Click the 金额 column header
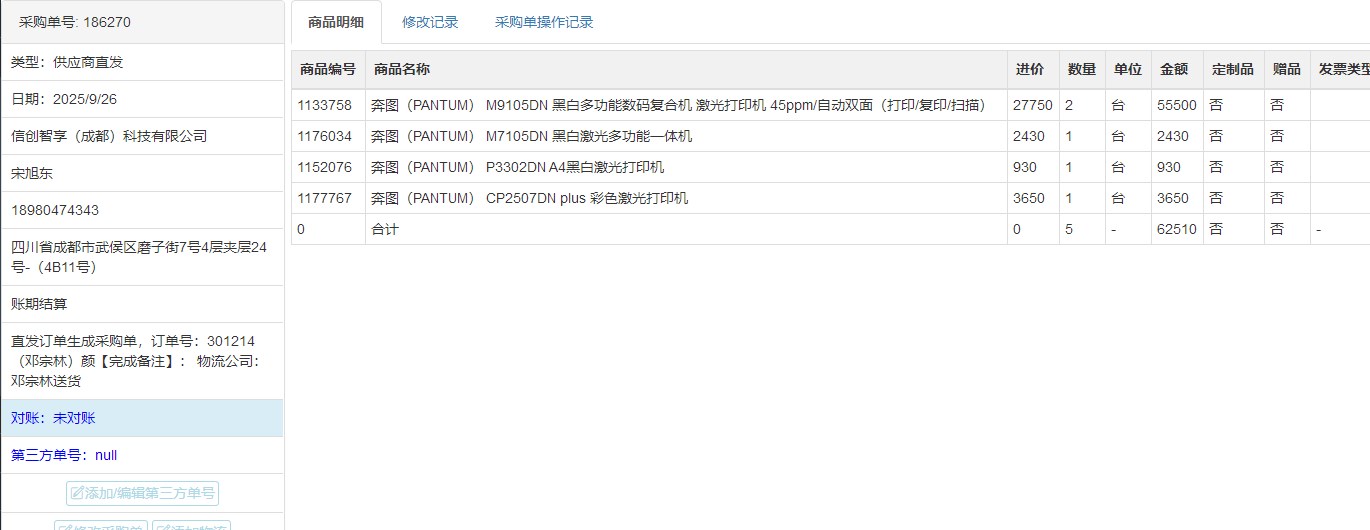The width and height of the screenshot is (1370, 530). 1173,69
